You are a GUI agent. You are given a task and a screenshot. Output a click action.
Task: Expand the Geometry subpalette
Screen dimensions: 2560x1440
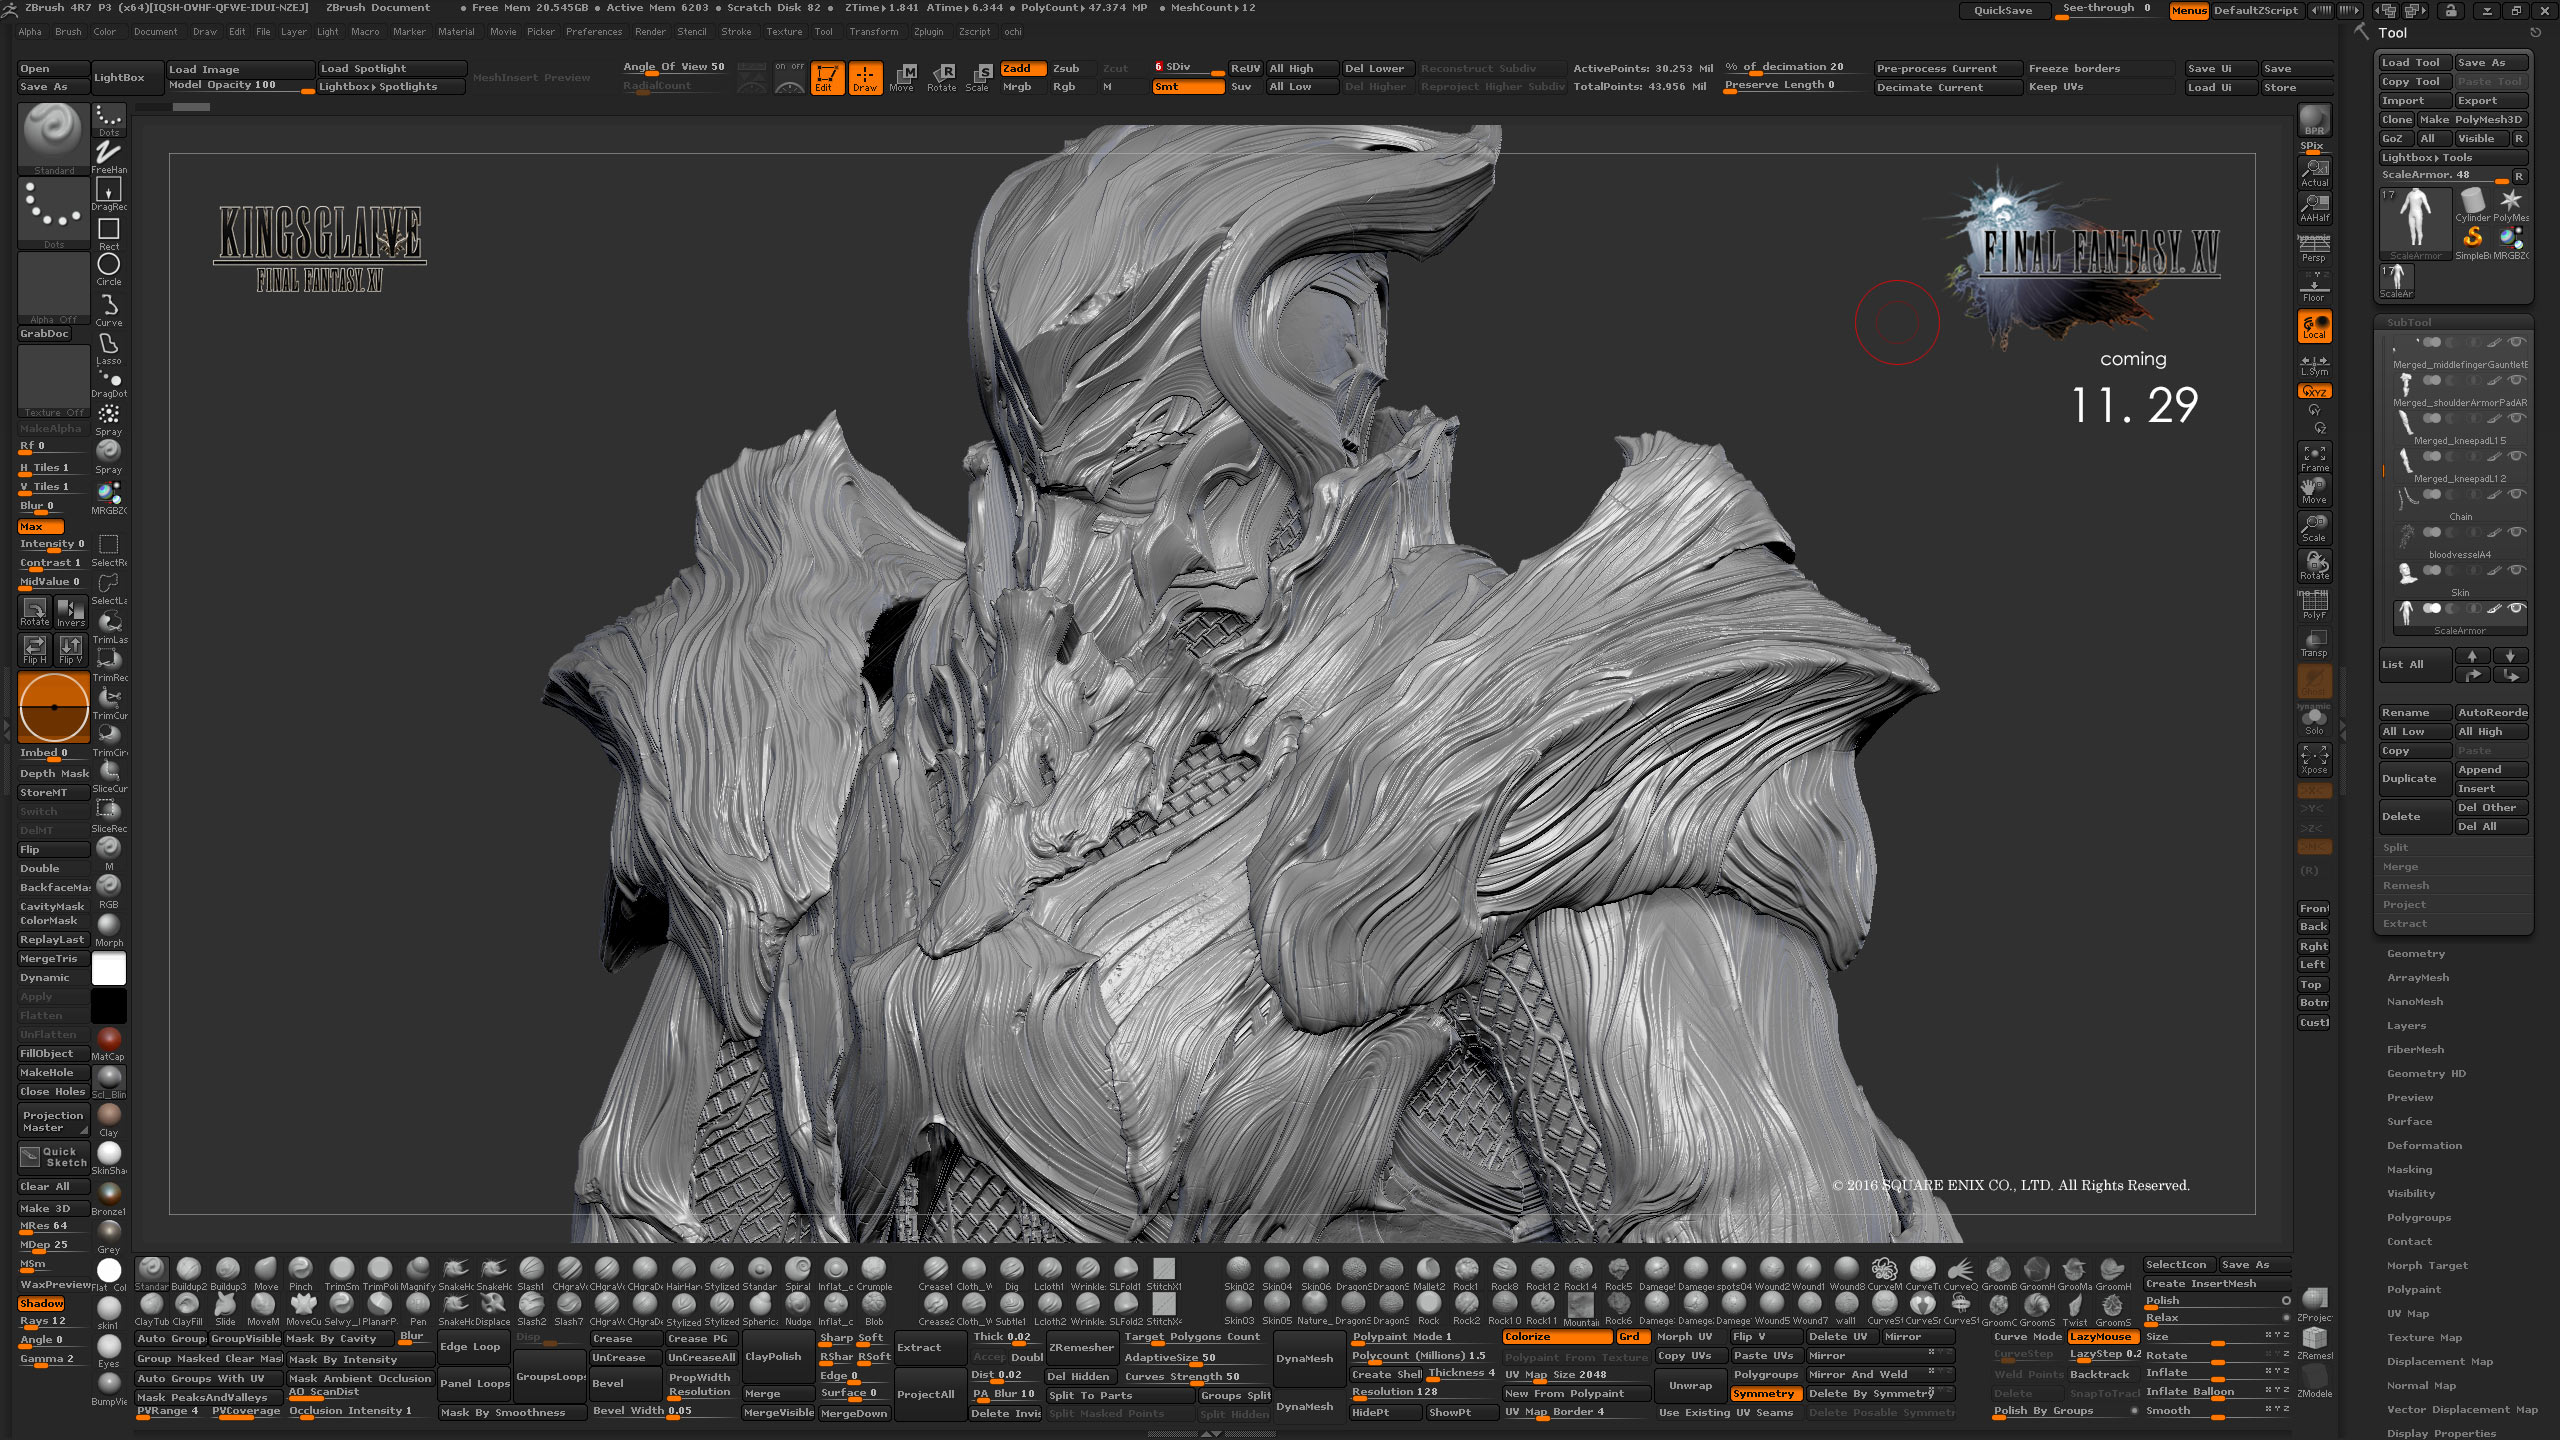click(x=2415, y=953)
